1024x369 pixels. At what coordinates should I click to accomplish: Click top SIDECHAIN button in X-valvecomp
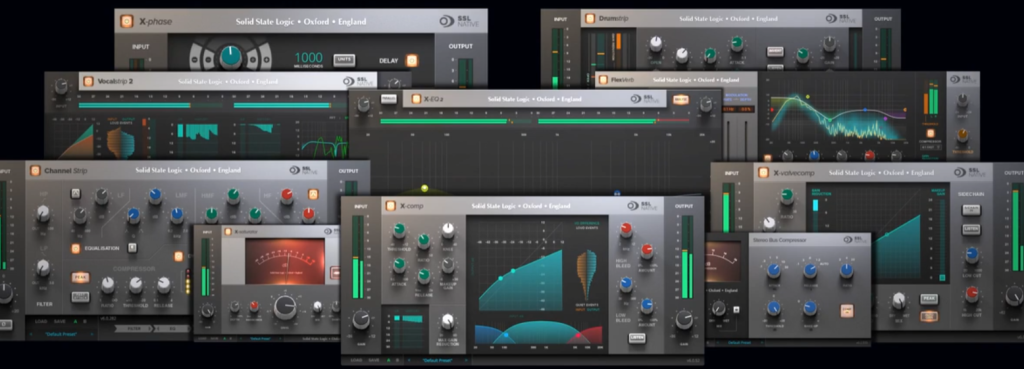(970, 210)
